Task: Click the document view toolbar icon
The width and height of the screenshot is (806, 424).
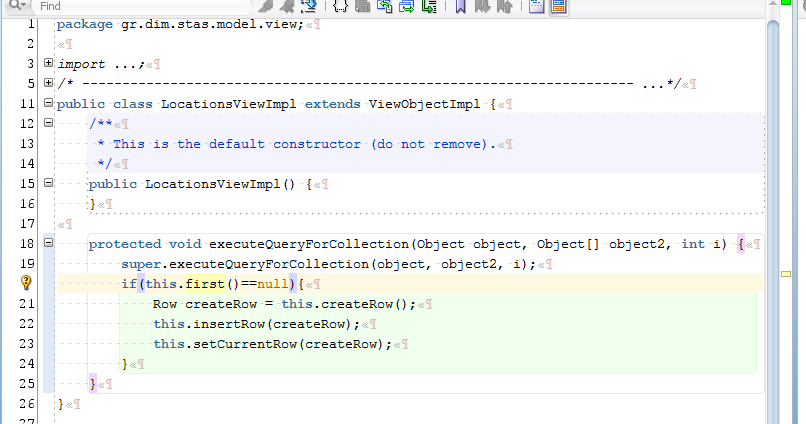Action: click(x=536, y=6)
